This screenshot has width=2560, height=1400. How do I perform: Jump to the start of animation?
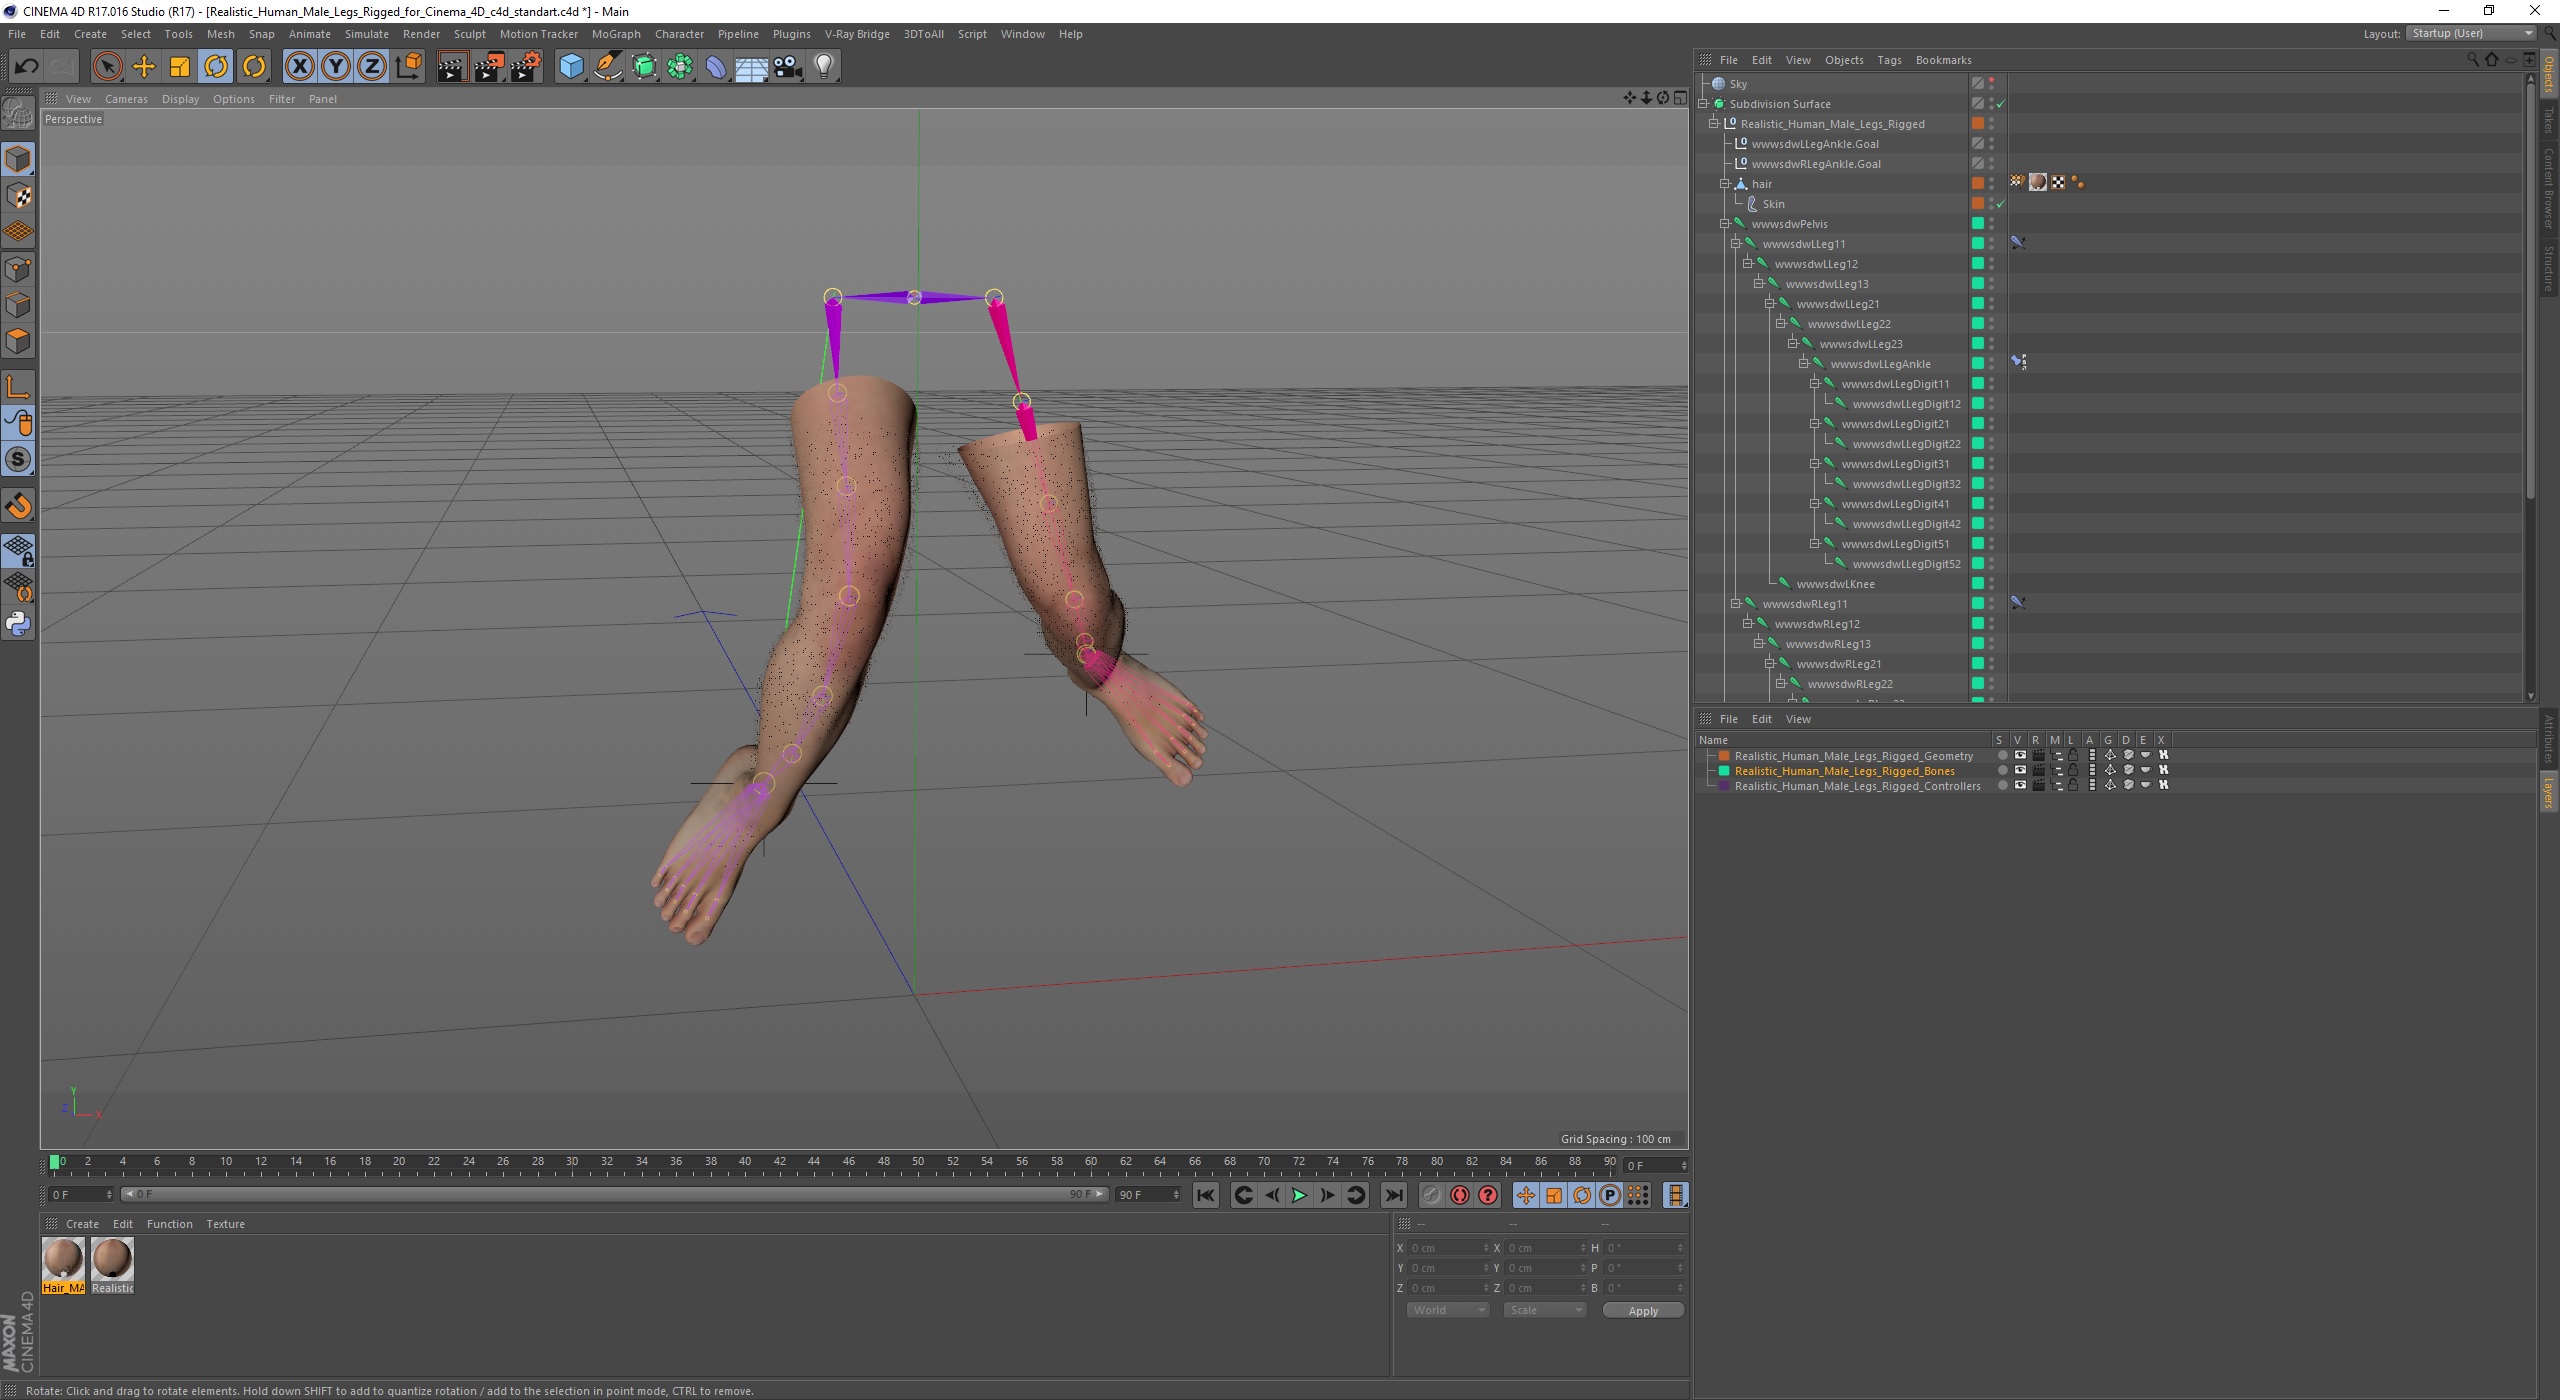pos(1206,1195)
